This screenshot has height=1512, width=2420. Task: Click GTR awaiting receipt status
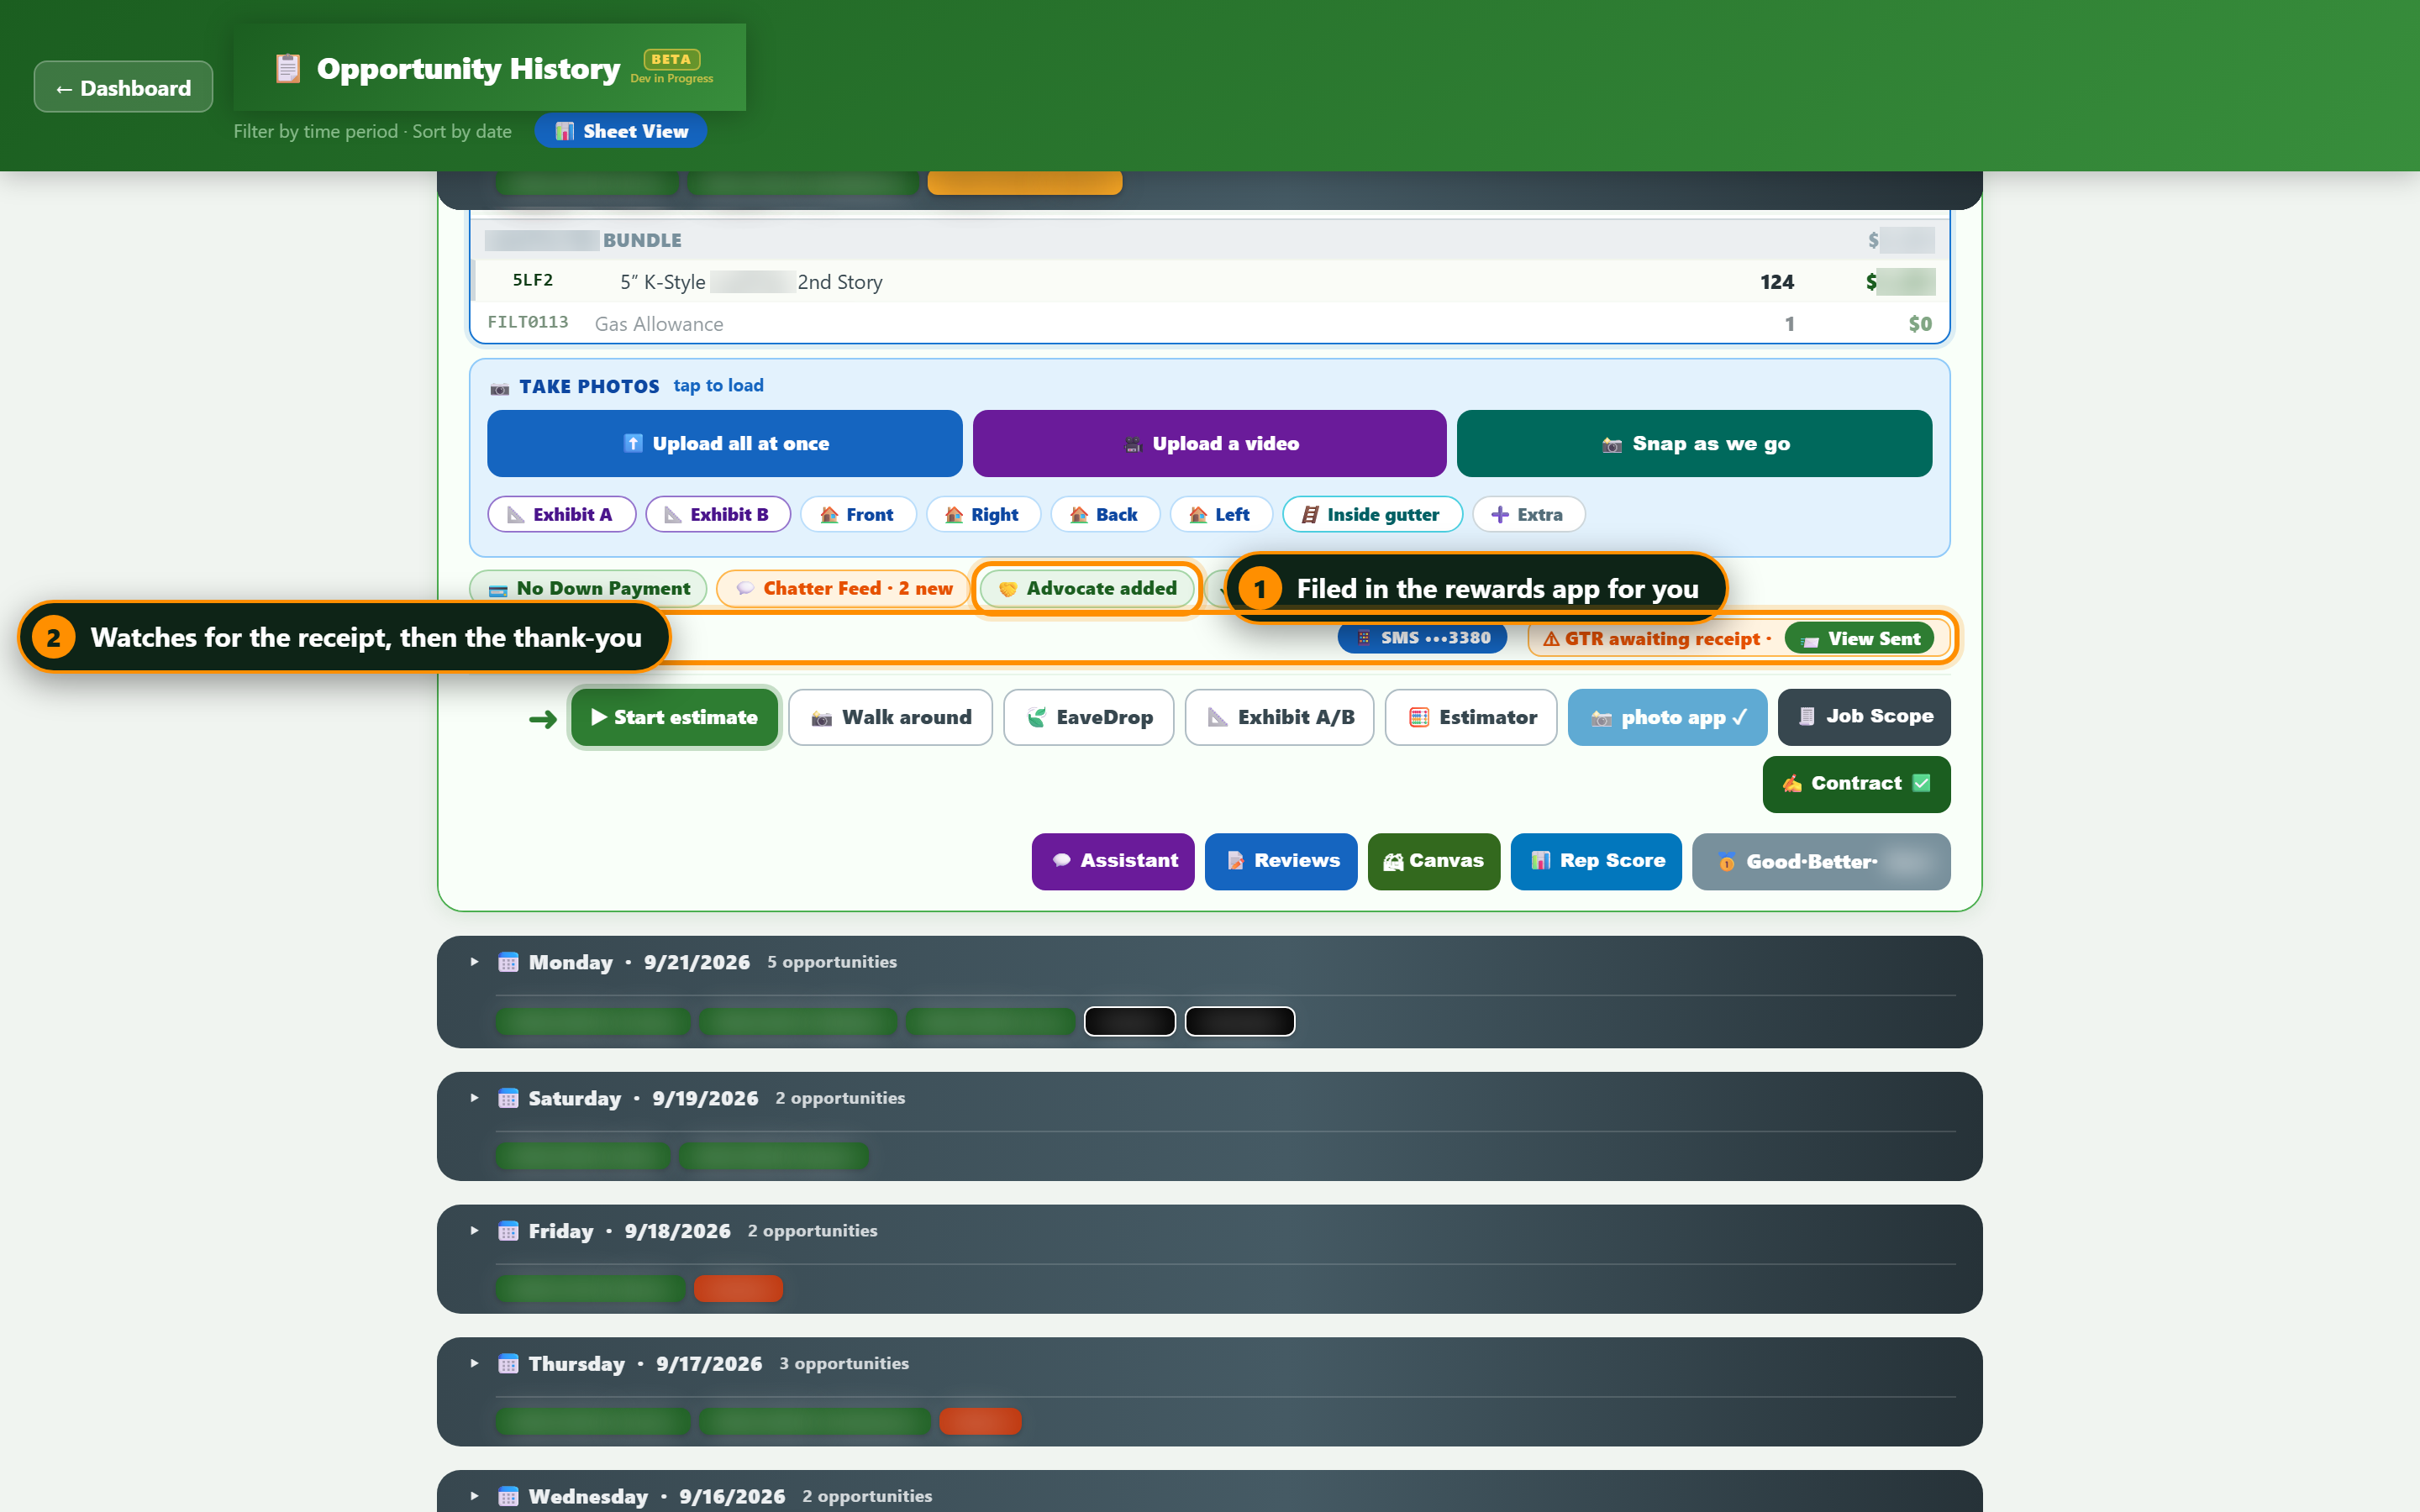[x=1657, y=638]
